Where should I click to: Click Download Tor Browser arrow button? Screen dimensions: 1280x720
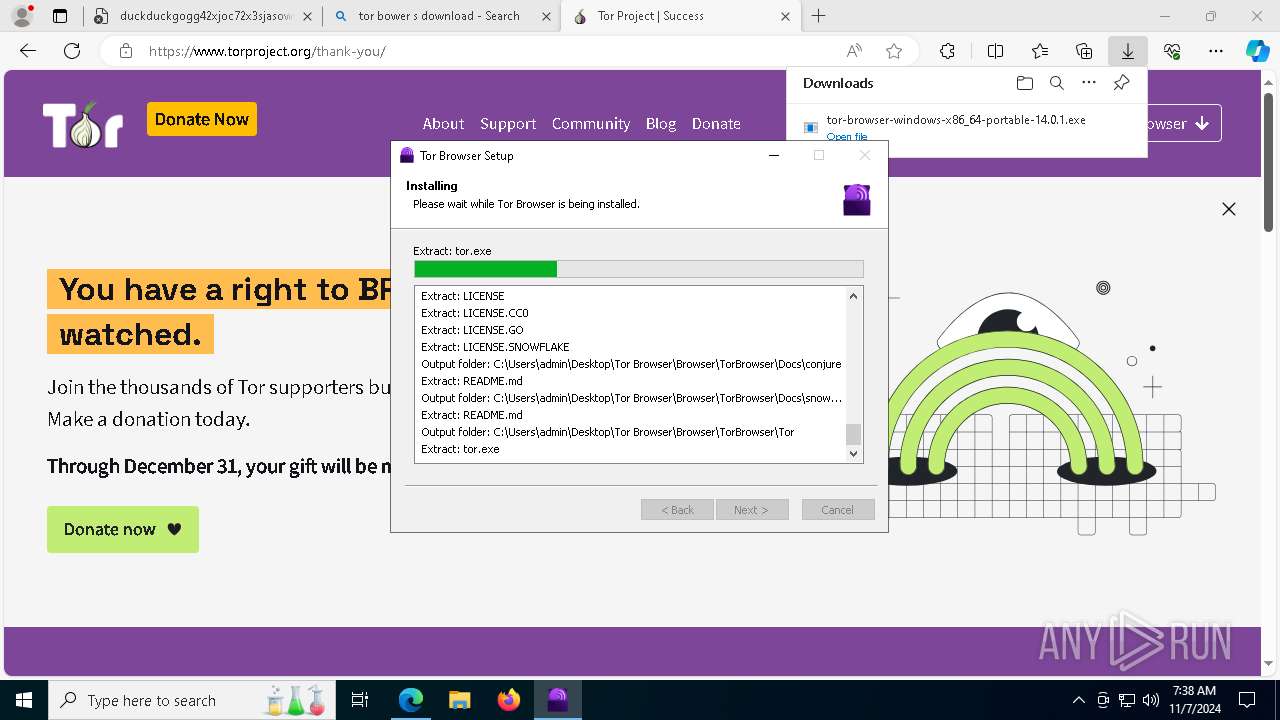click(1184, 124)
